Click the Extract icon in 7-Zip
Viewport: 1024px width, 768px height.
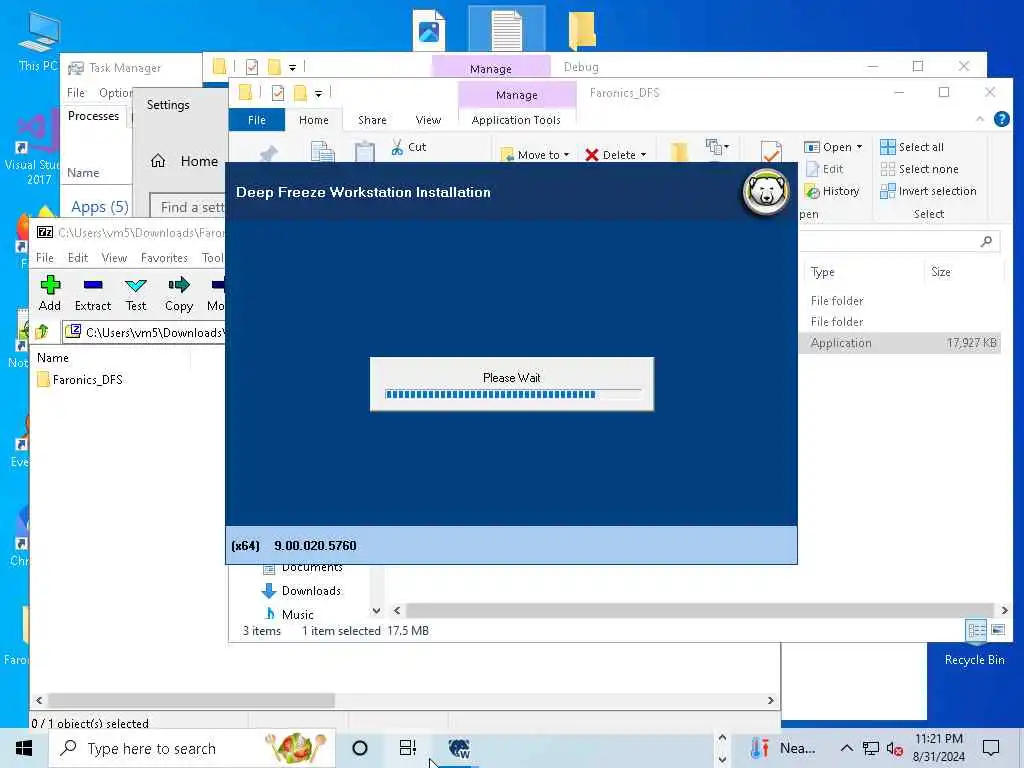(x=93, y=293)
